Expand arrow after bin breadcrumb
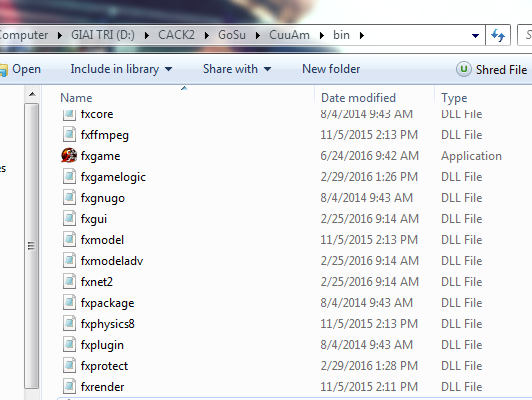The image size is (532, 400). click(362, 35)
